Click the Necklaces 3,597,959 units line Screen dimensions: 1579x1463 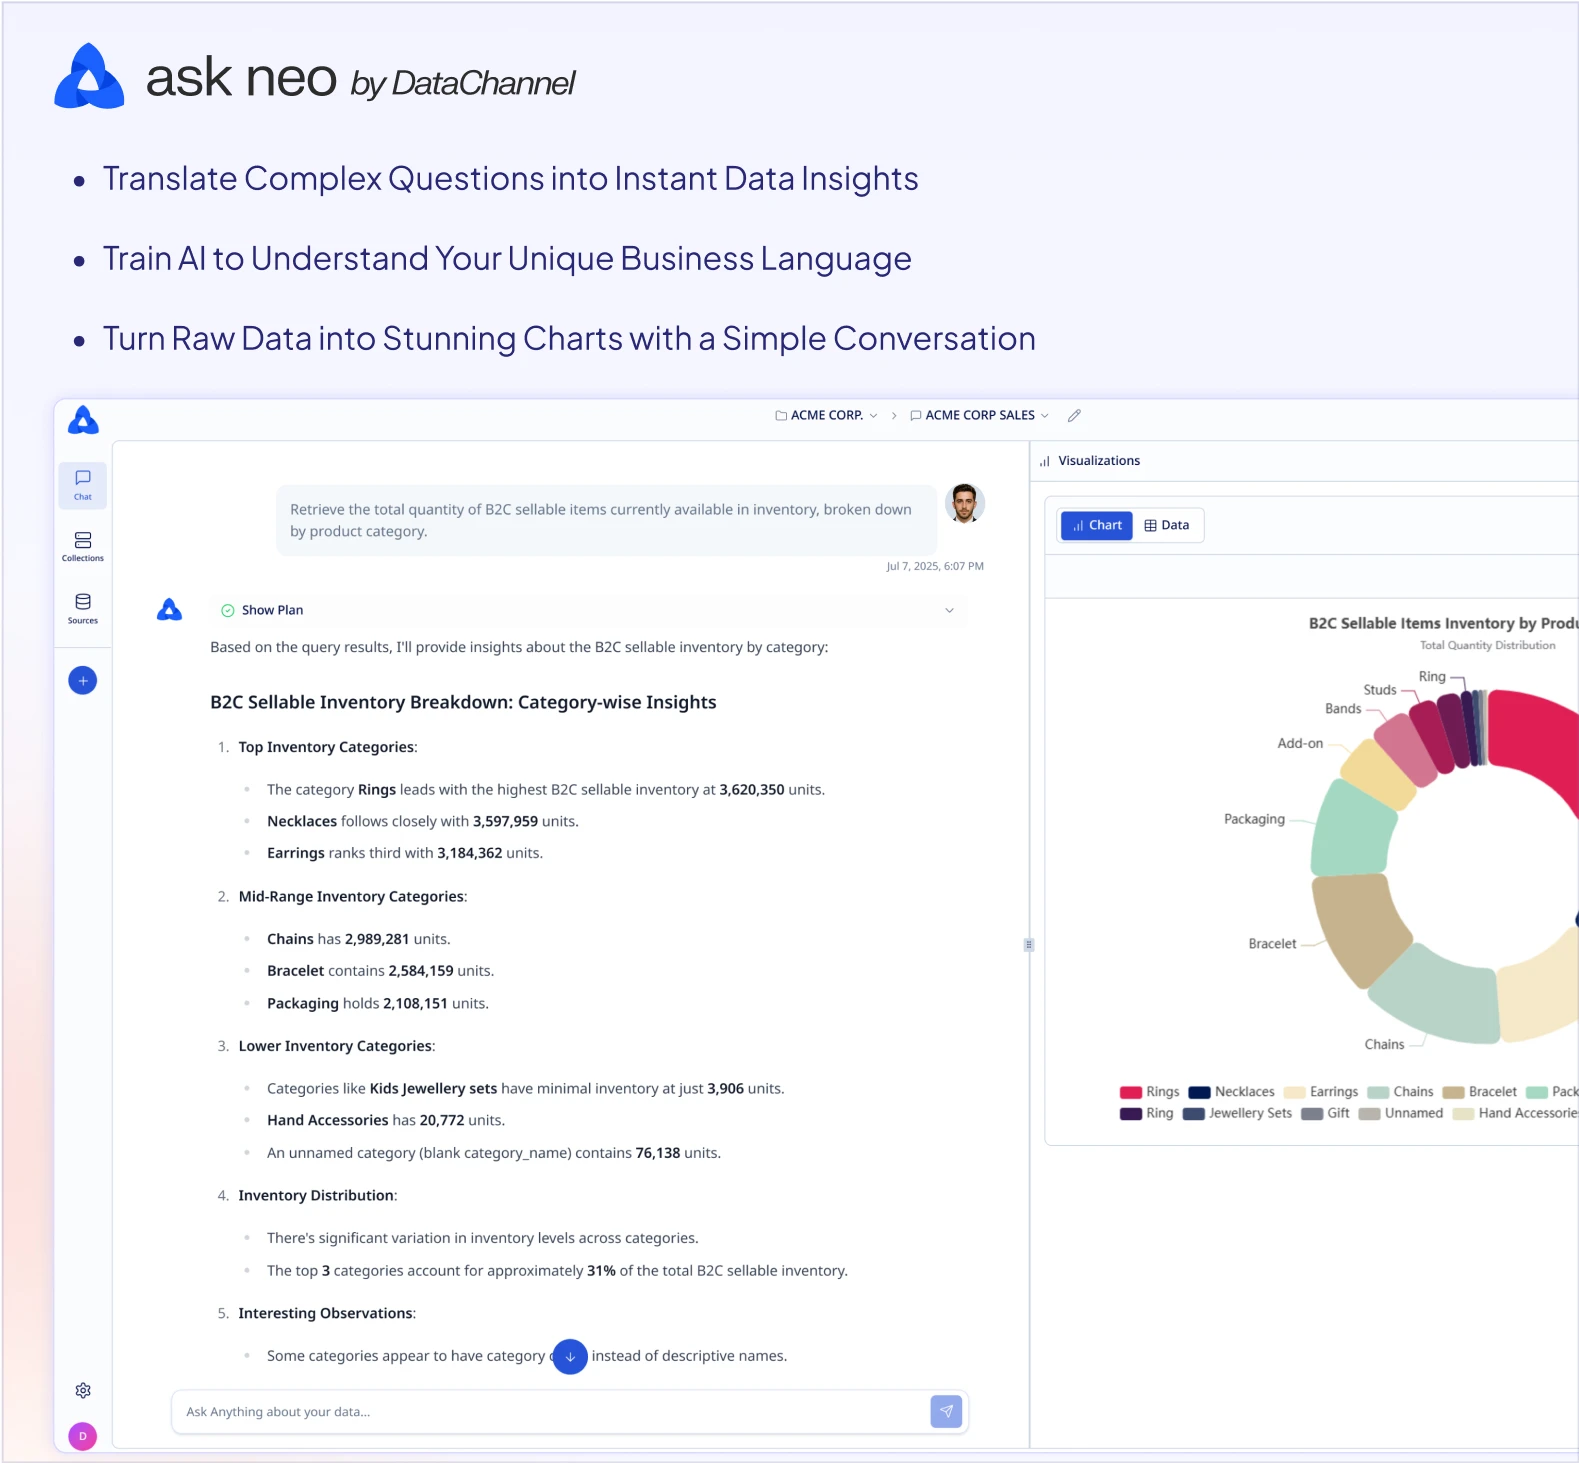click(x=423, y=821)
